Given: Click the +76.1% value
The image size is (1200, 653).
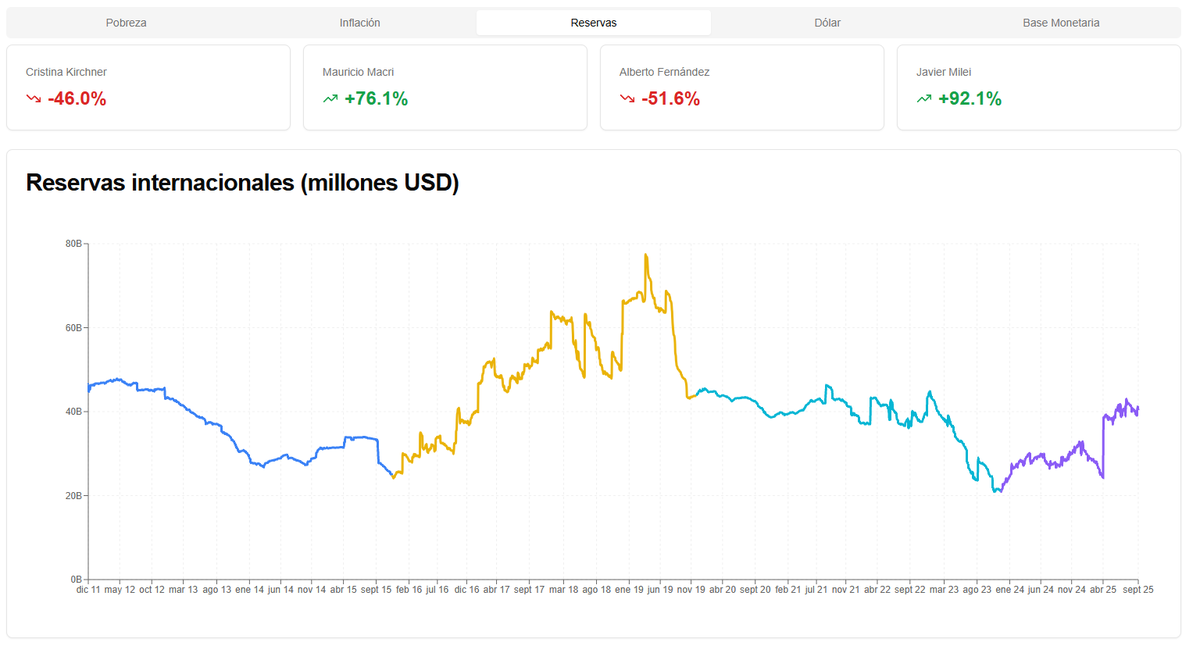Looking at the screenshot, I should click(x=376, y=99).
